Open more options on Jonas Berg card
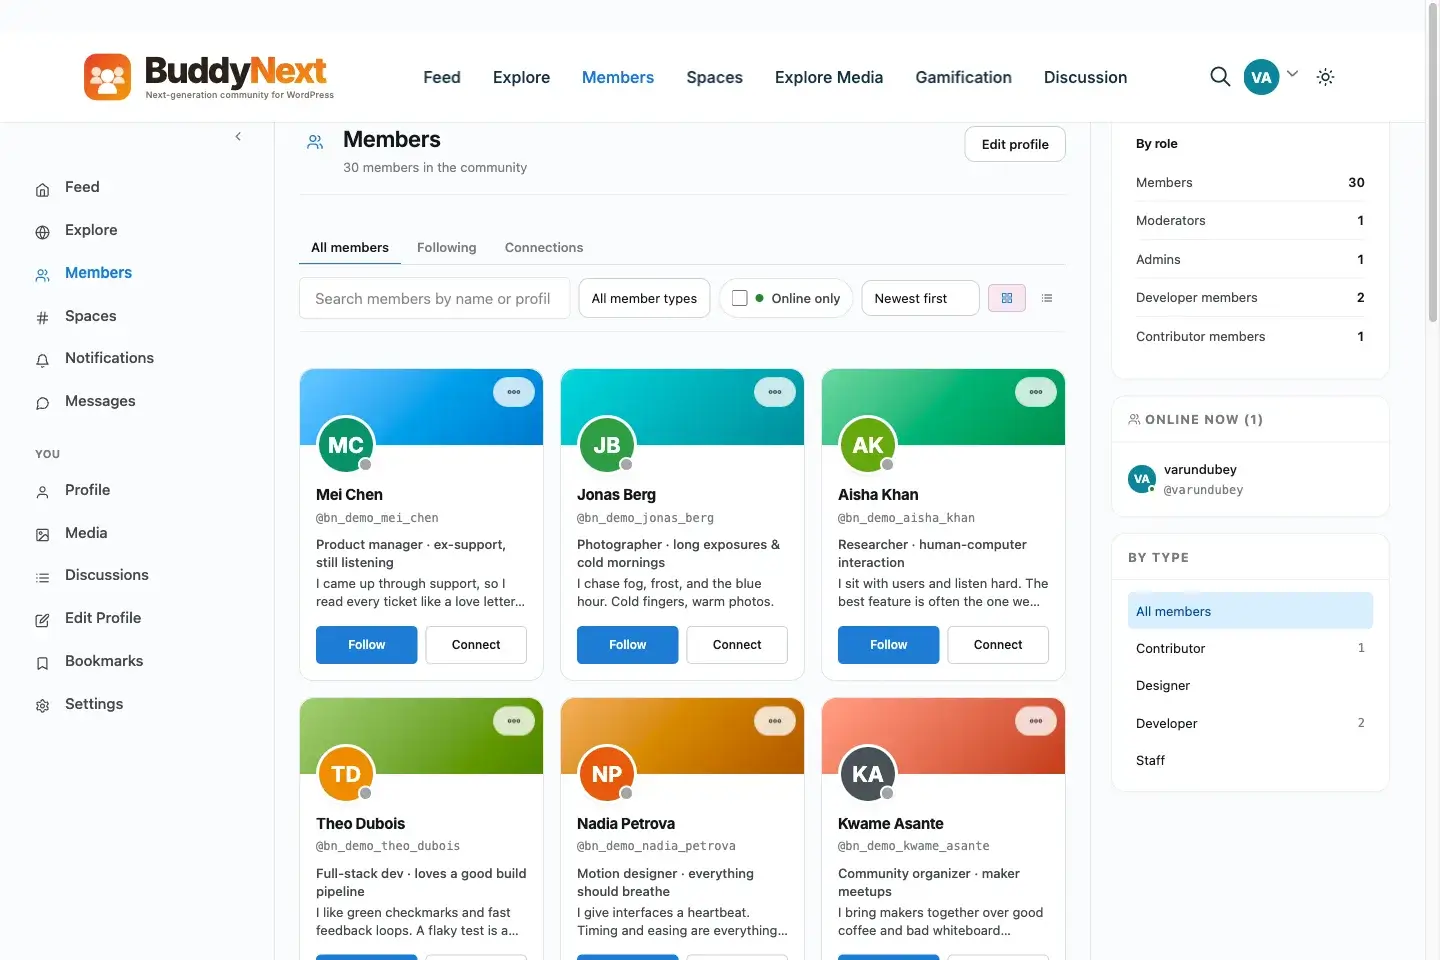 tap(775, 392)
